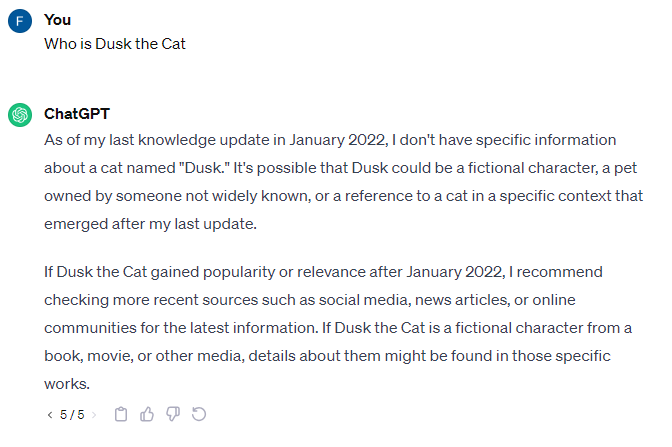Image resolution: width=672 pixels, height=447 pixels.
Task: Click the green ChatGPT logo avatar
Action: coord(20,115)
